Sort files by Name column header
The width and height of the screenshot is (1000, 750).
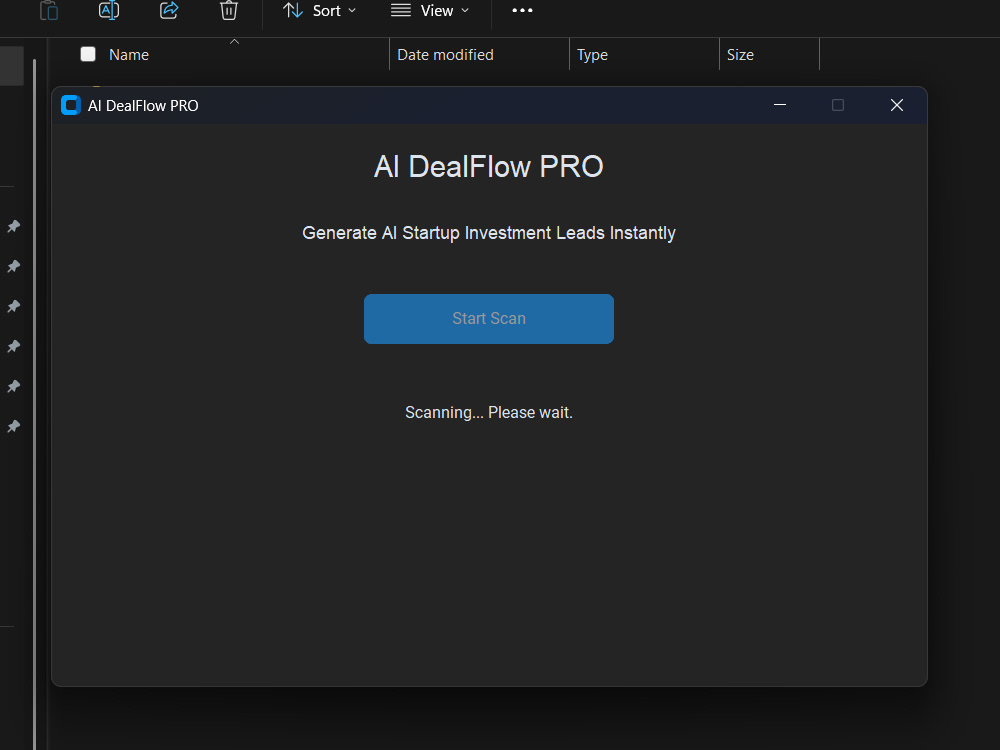click(129, 55)
